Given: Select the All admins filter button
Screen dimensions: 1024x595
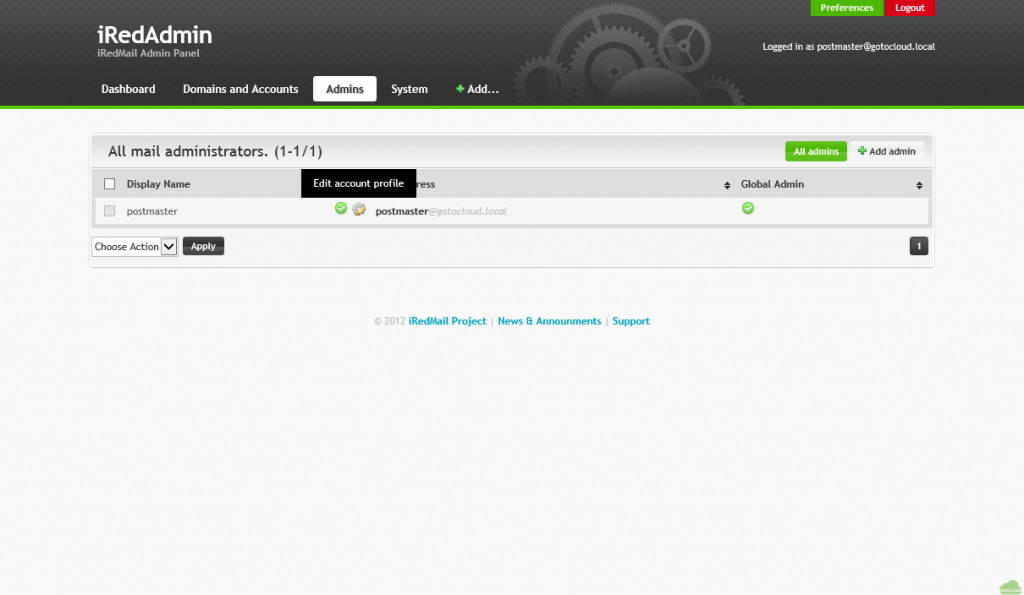Looking at the screenshot, I should pos(815,151).
